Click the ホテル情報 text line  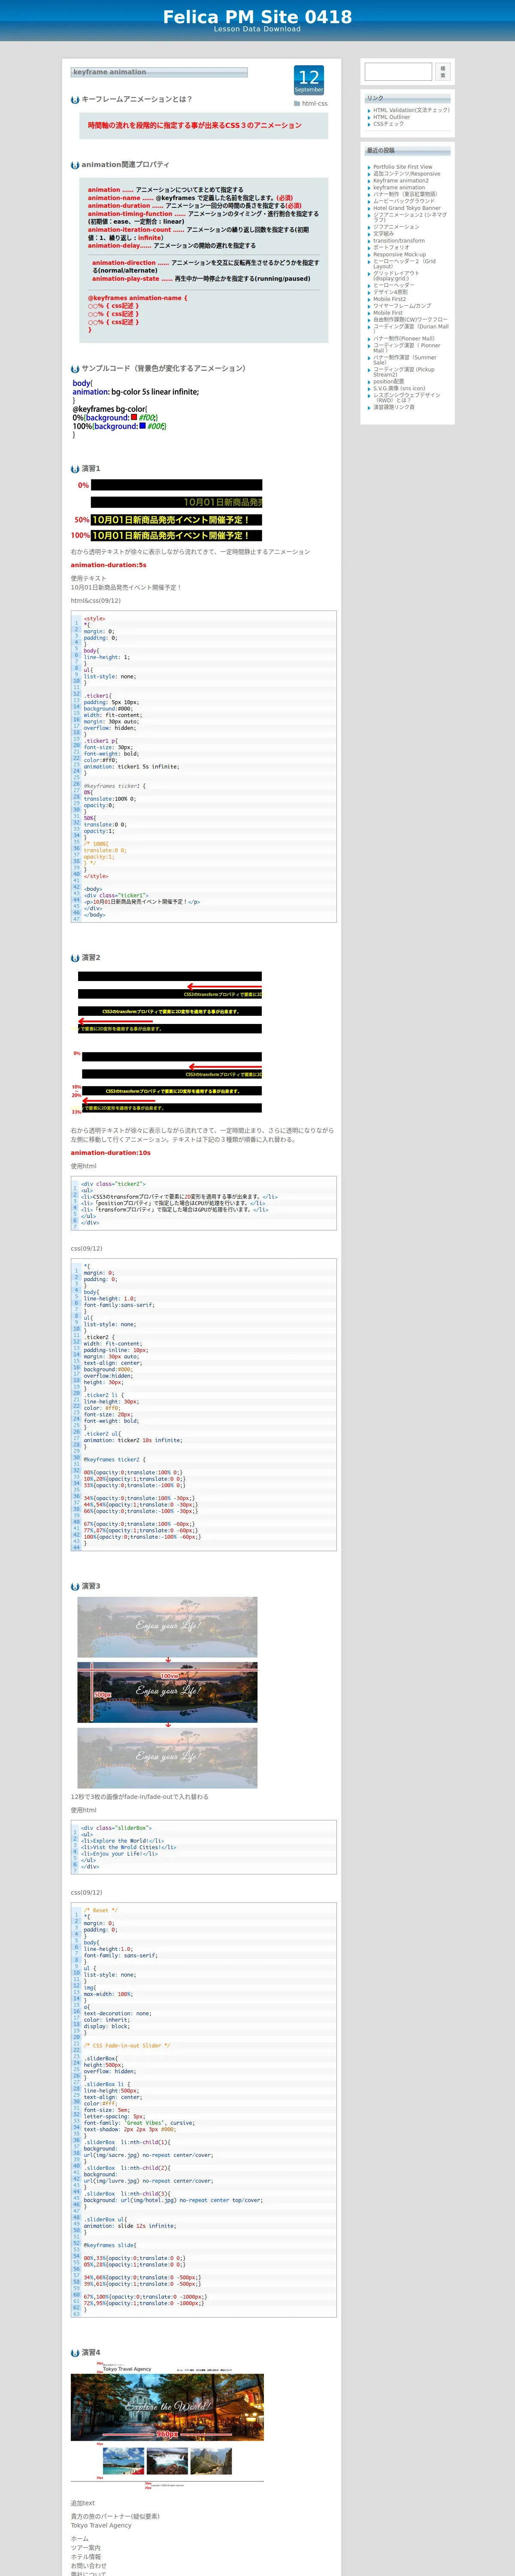tap(86, 2557)
